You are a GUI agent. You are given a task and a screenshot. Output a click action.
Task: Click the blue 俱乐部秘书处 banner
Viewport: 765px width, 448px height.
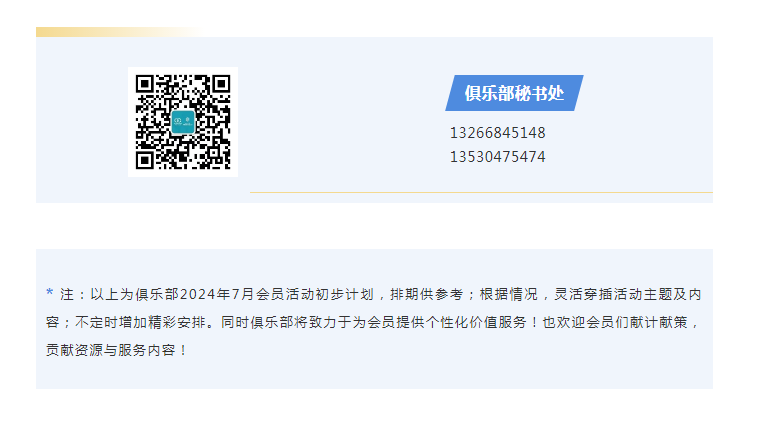(x=514, y=93)
